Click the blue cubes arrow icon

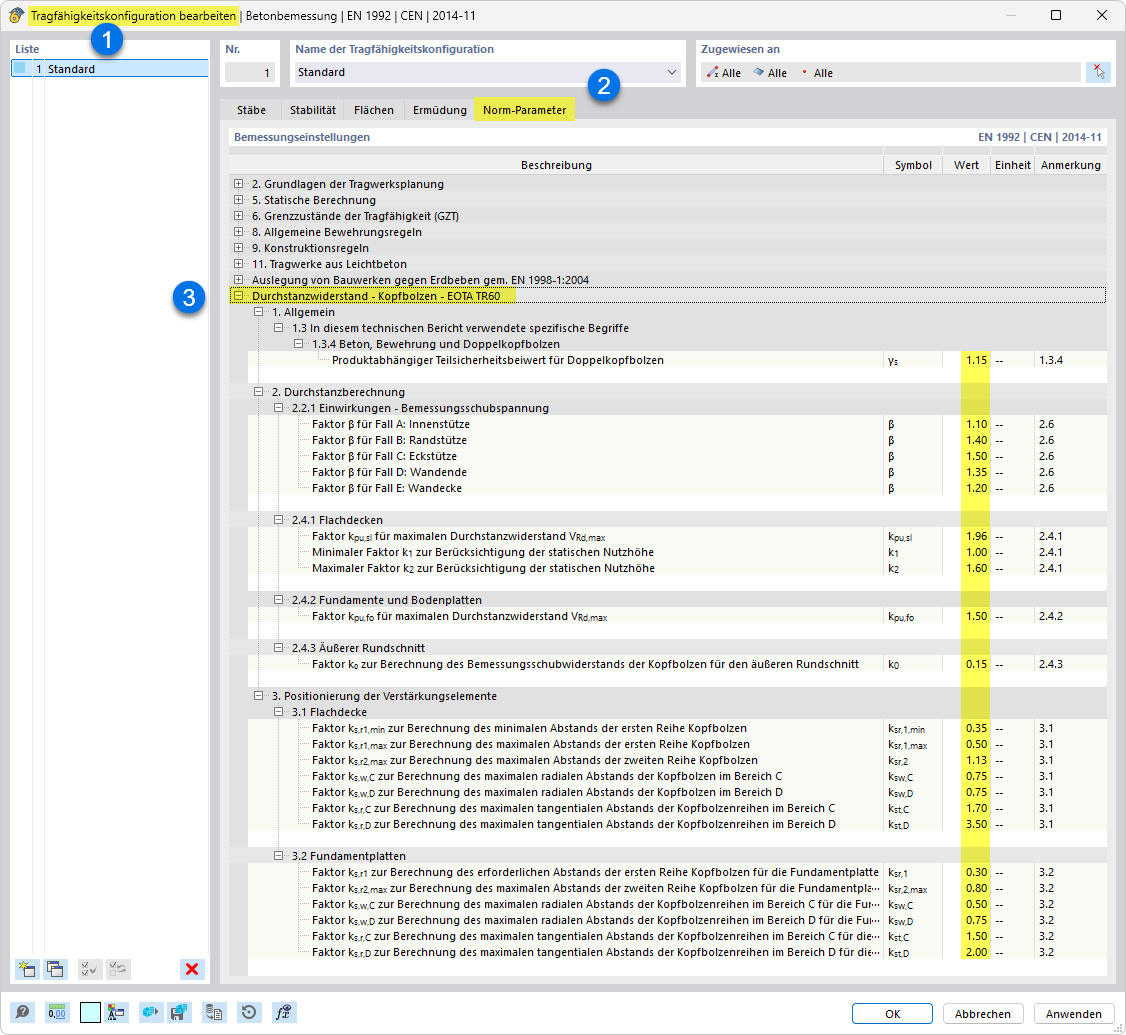click(149, 1013)
